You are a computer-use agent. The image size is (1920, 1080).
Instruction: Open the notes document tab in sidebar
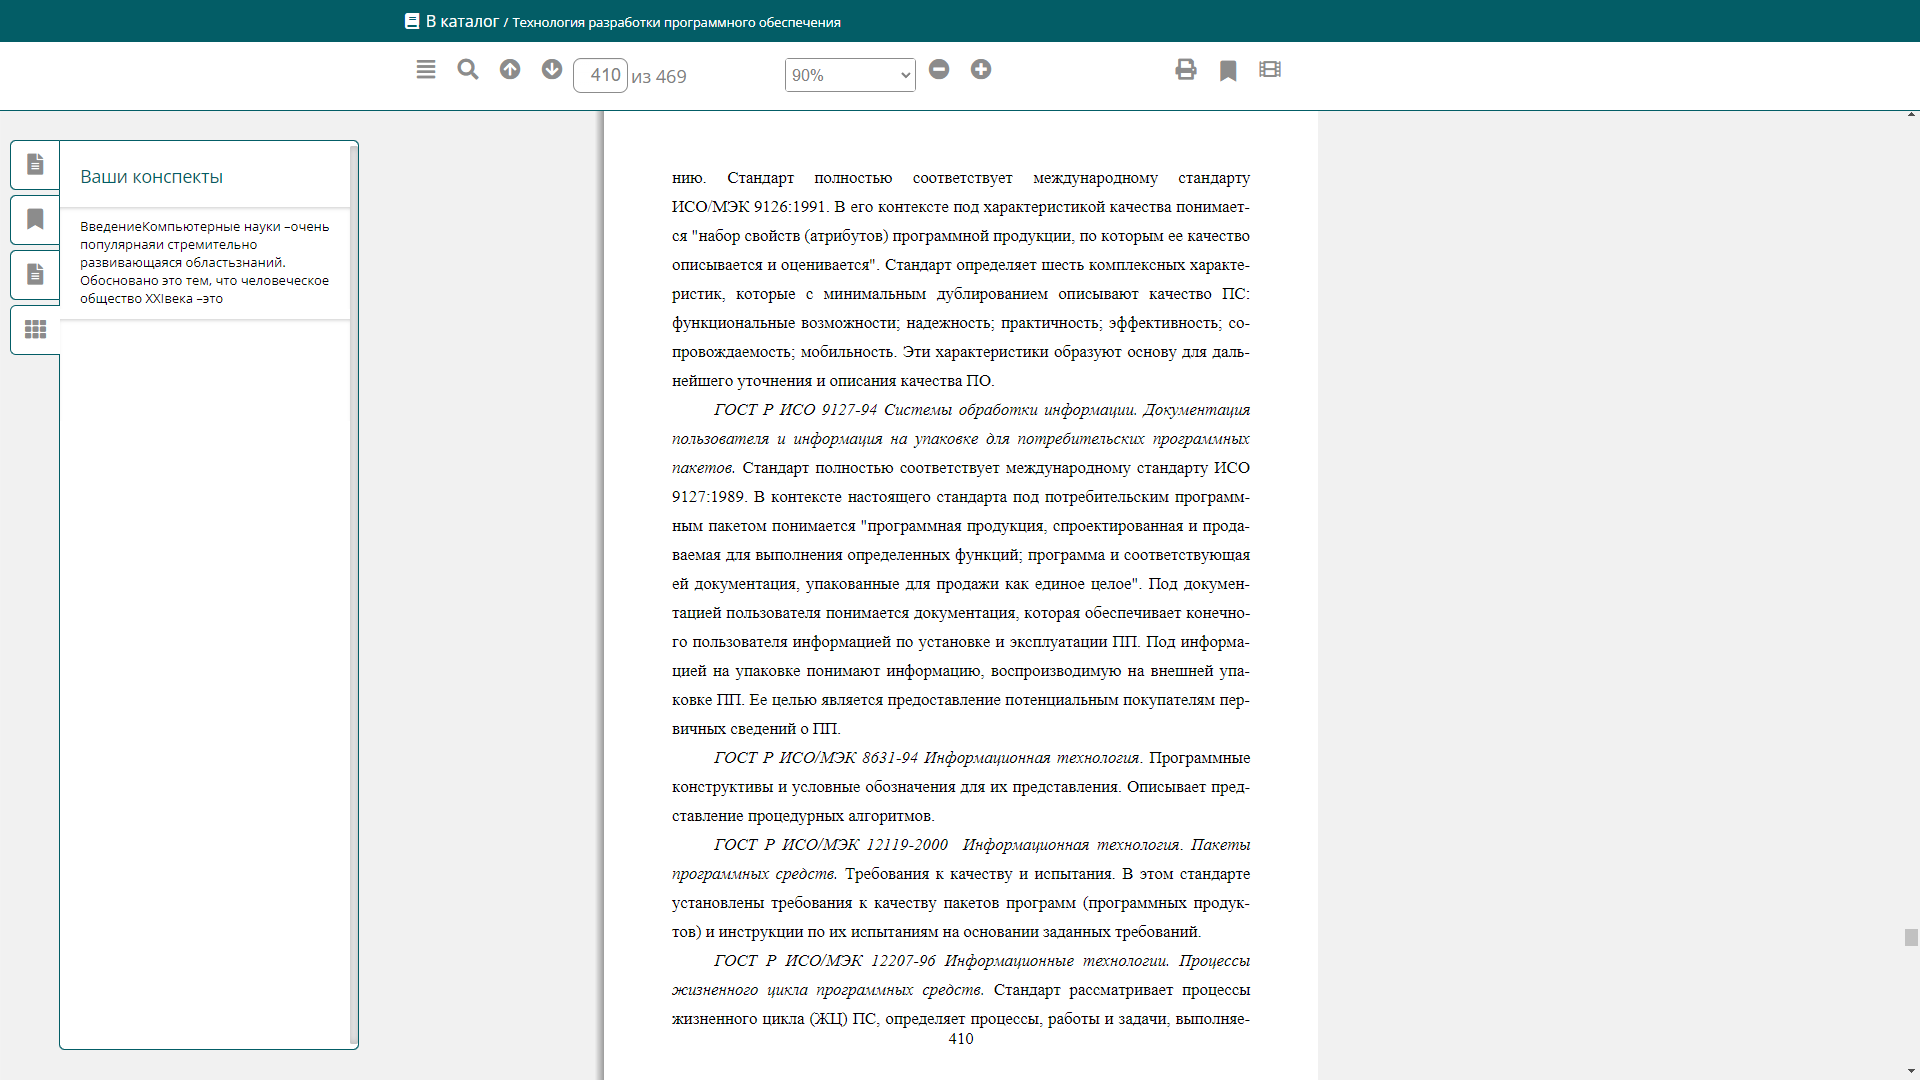tap(35, 274)
